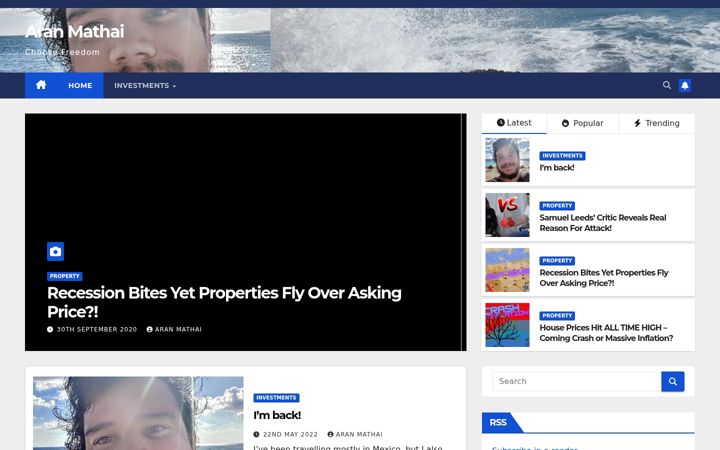
Task: Click INVESTMENTS badge in the Latest list
Action: pos(562,156)
